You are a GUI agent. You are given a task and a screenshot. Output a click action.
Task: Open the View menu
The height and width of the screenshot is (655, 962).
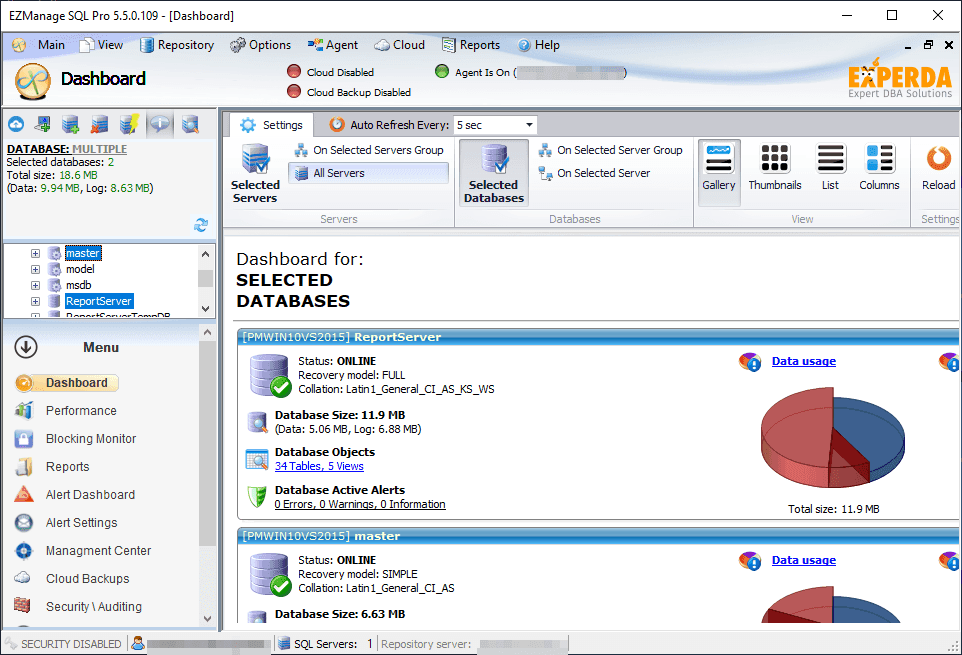102,45
